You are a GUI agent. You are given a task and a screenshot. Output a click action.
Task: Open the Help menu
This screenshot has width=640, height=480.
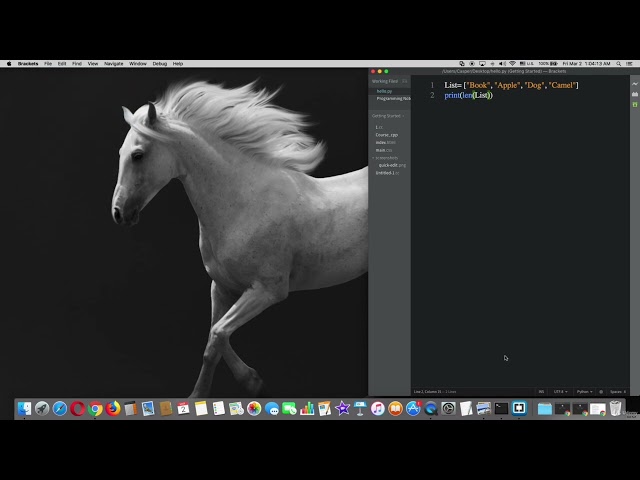pyautogui.click(x=178, y=64)
